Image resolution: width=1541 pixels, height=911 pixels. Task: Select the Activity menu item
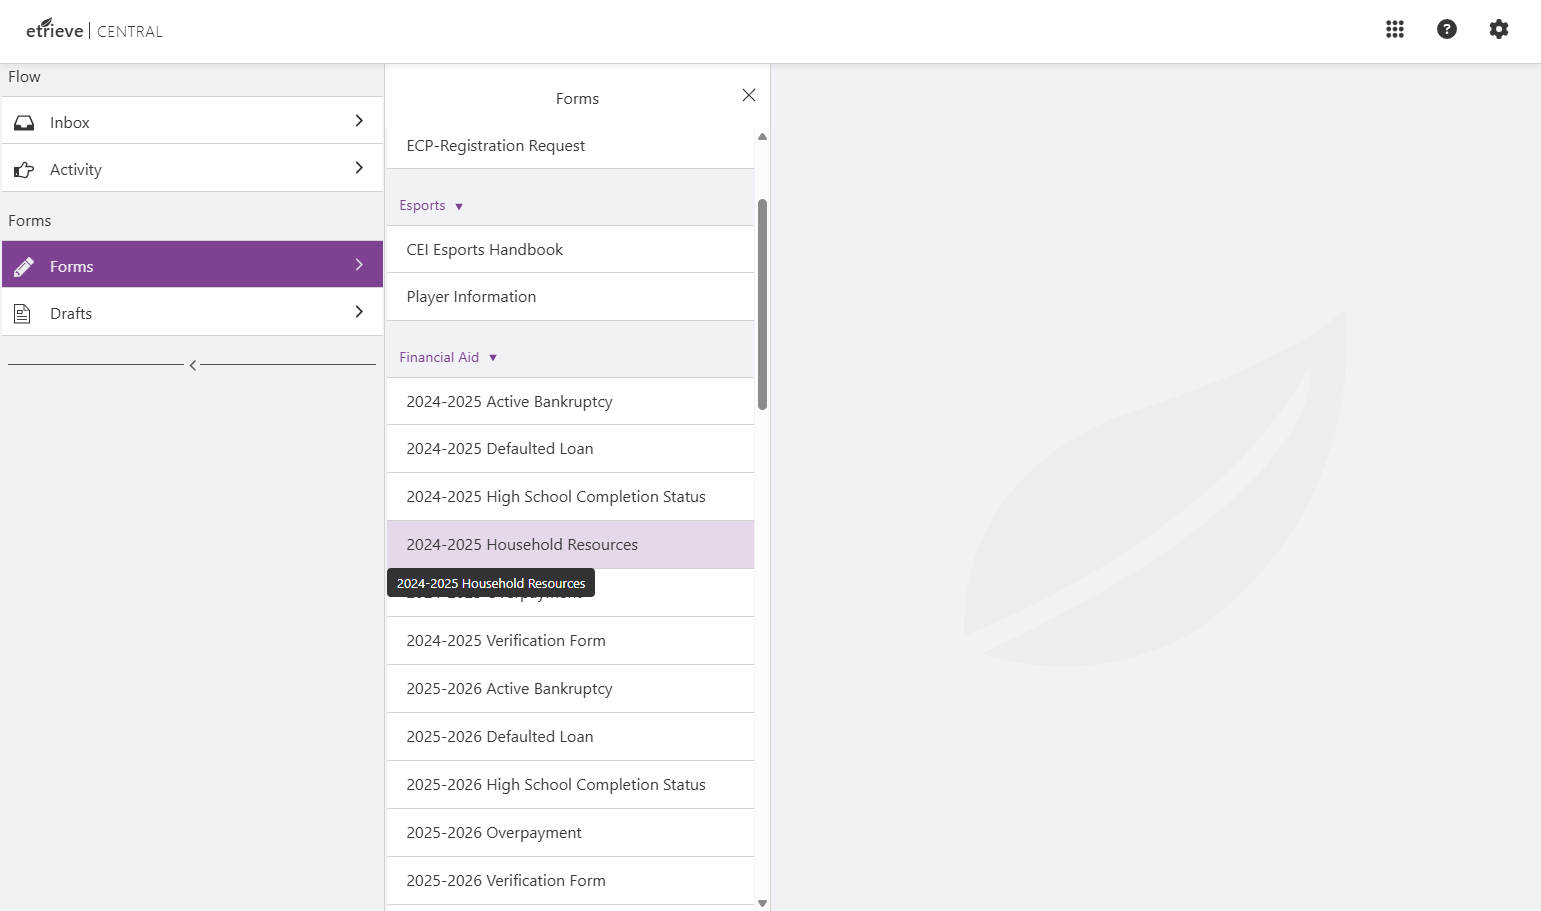click(192, 168)
